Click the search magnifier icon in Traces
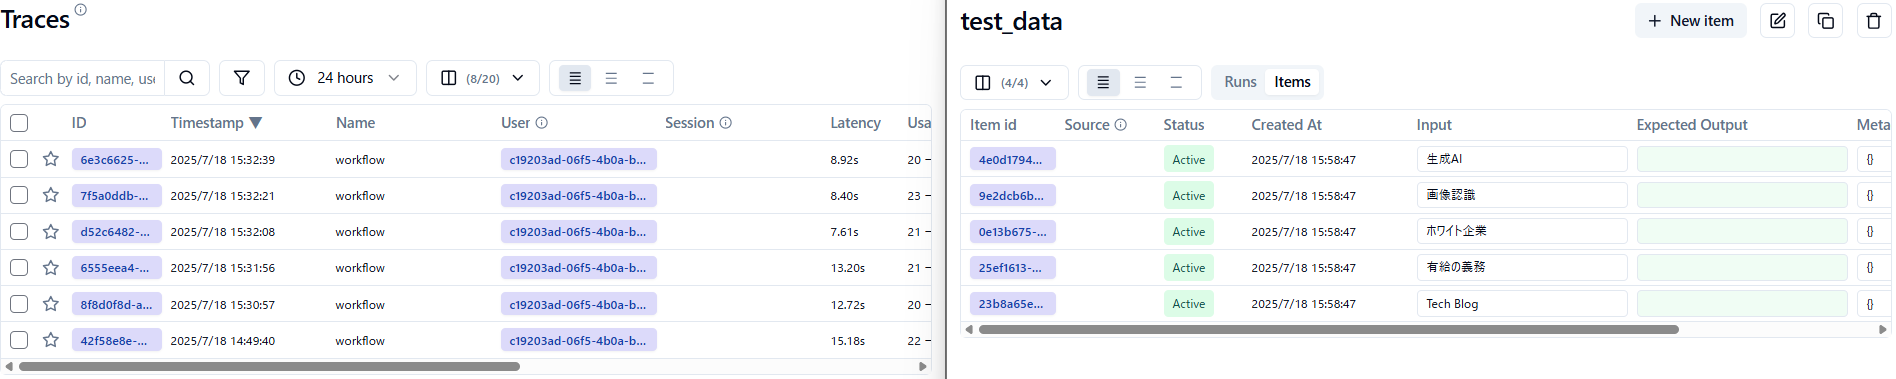 (x=187, y=78)
